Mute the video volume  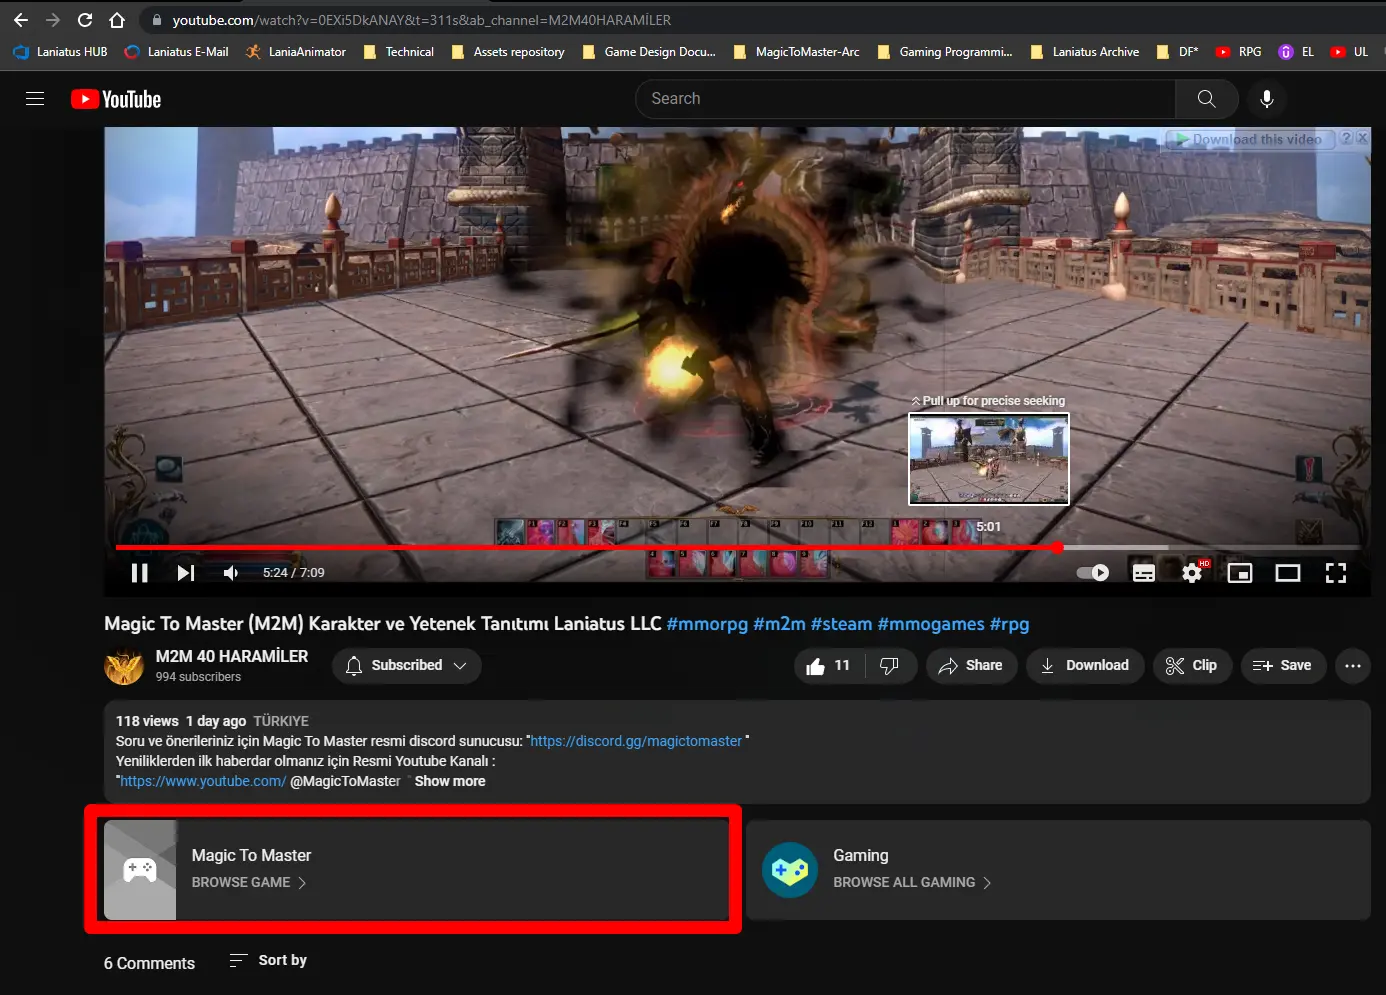click(231, 573)
